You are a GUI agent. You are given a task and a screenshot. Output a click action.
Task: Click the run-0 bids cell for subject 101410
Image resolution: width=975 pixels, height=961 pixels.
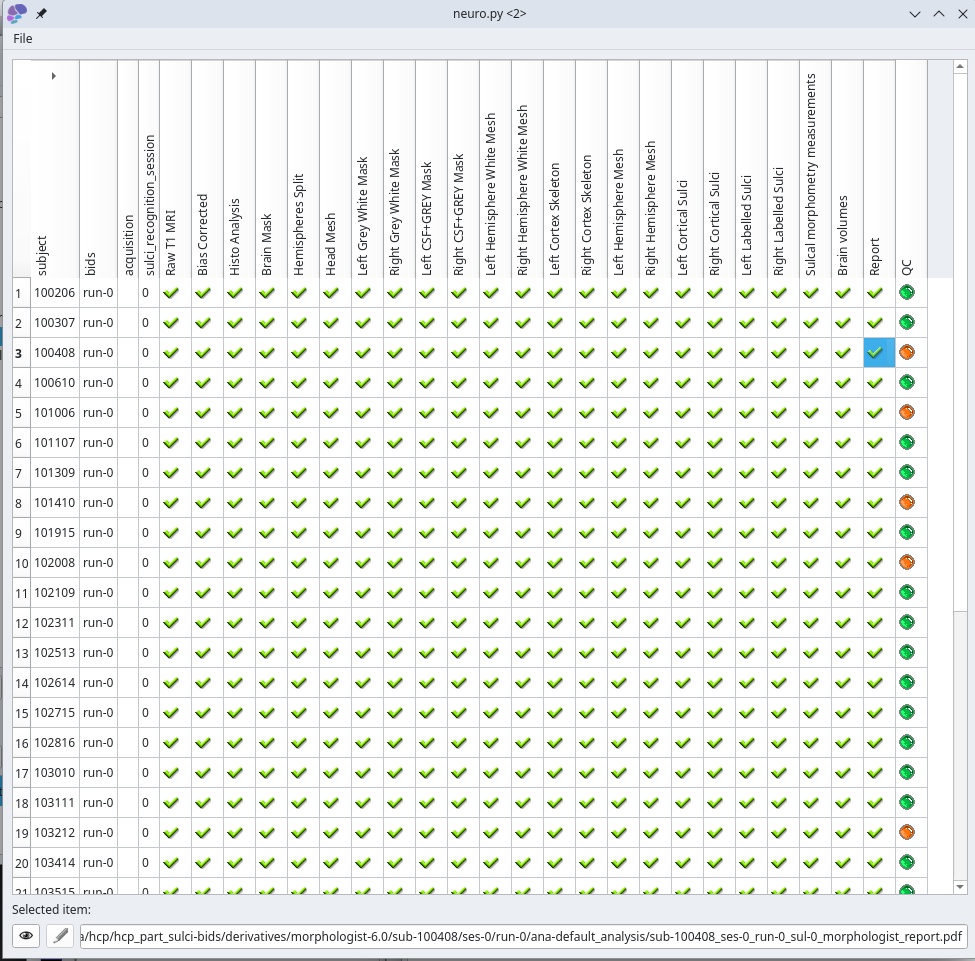point(98,503)
